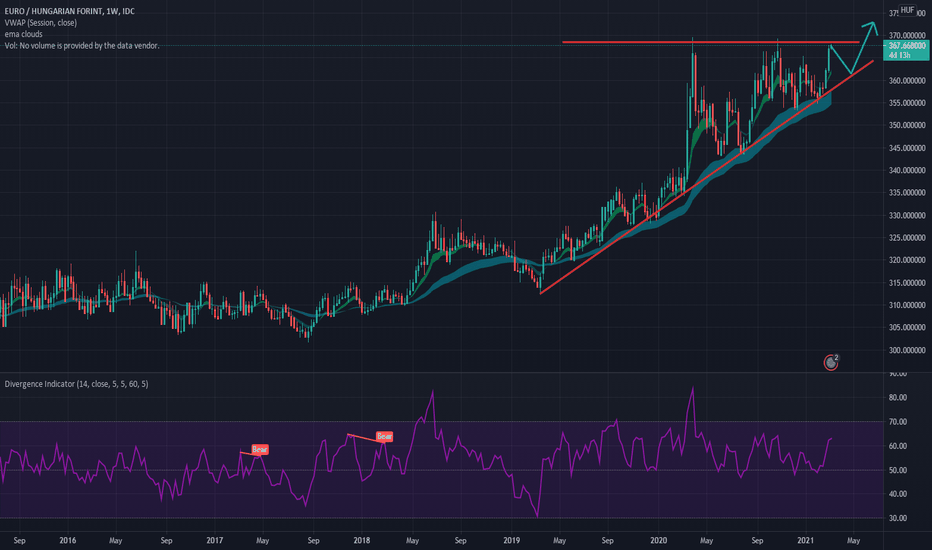Select the red ascending trendline

(707, 177)
